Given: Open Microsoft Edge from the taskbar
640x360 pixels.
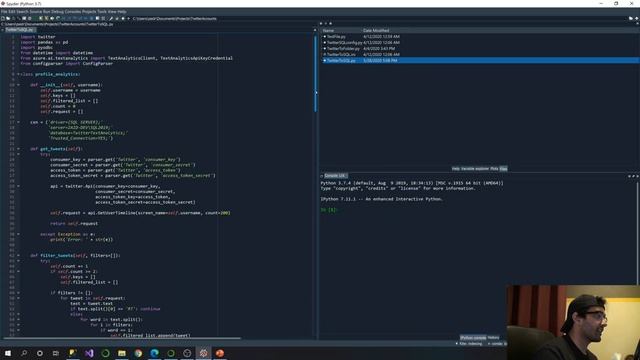Looking at the screenshot, I should pyautogui.click(x=154, y=353).
